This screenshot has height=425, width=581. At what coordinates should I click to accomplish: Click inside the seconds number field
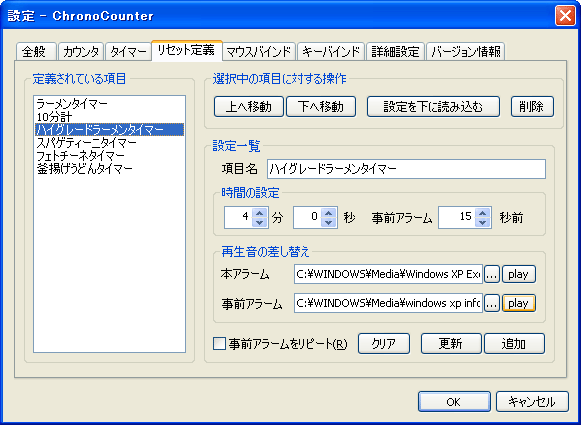point(308,218)
